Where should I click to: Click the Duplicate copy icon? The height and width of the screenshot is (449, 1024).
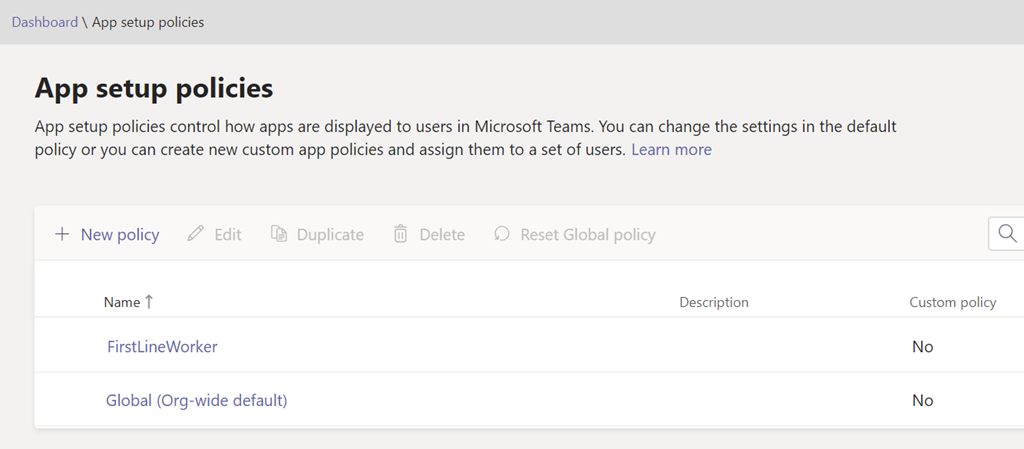[x=279, y=234]
